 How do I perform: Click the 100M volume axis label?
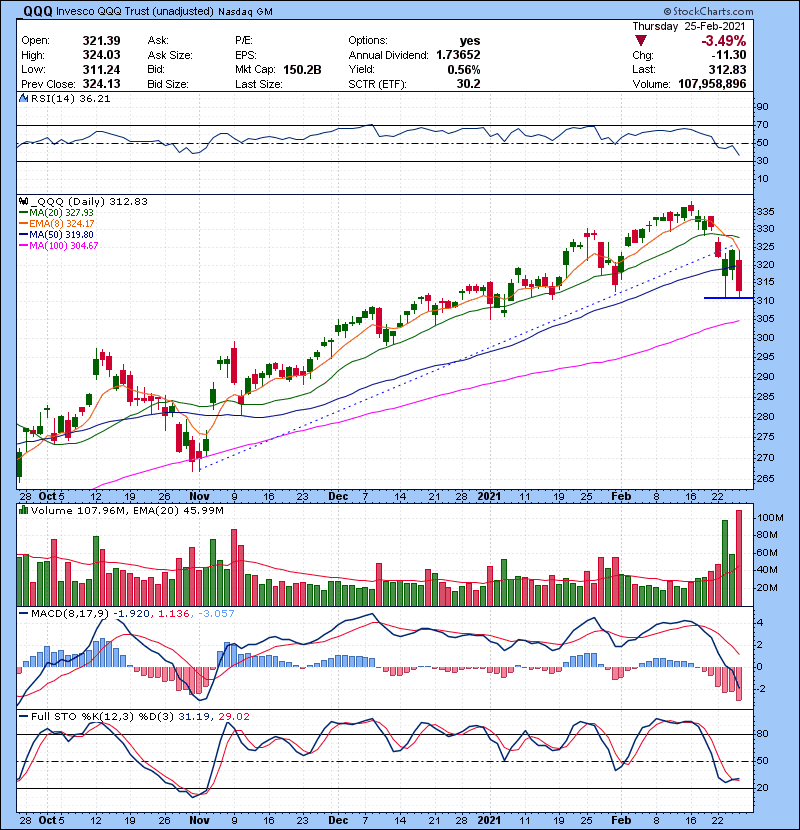click(x=770, y=518)
